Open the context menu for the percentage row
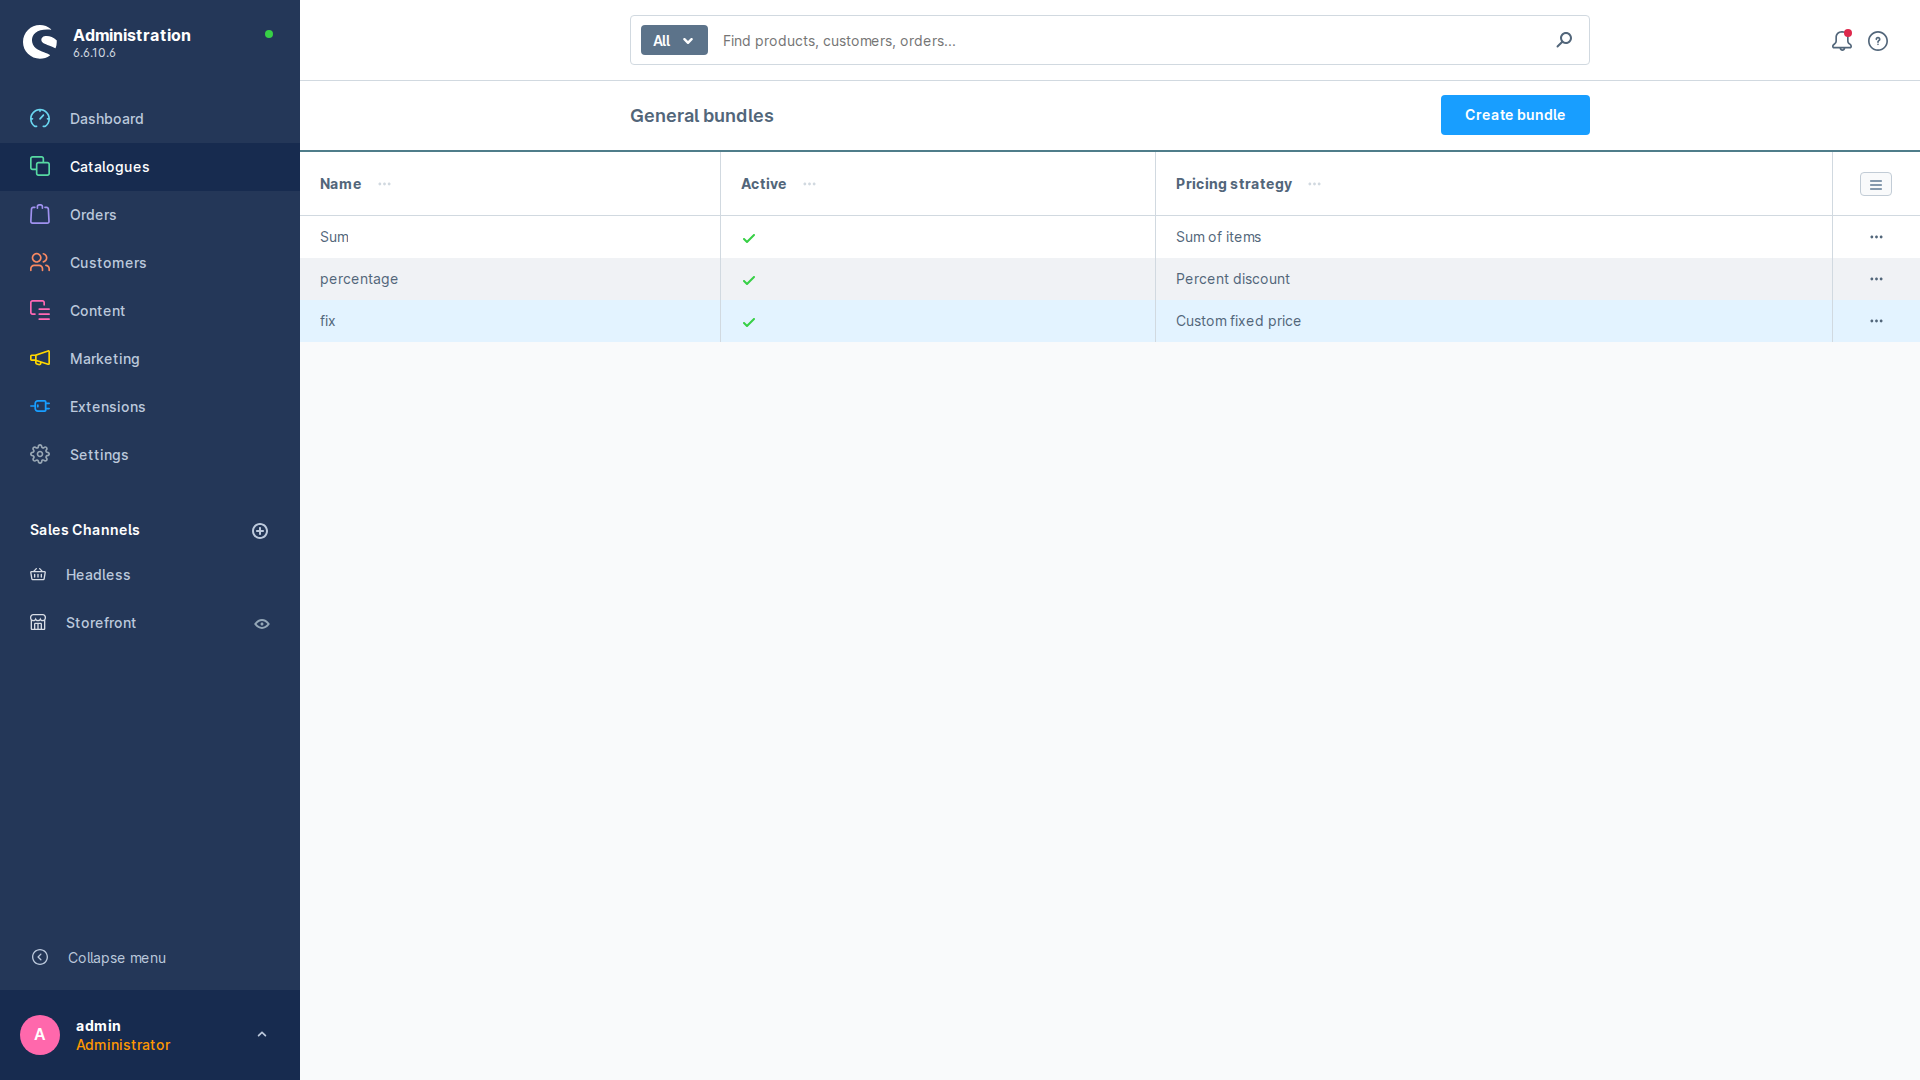This screenshot has height=1080, width=1920. (1876, 279)
